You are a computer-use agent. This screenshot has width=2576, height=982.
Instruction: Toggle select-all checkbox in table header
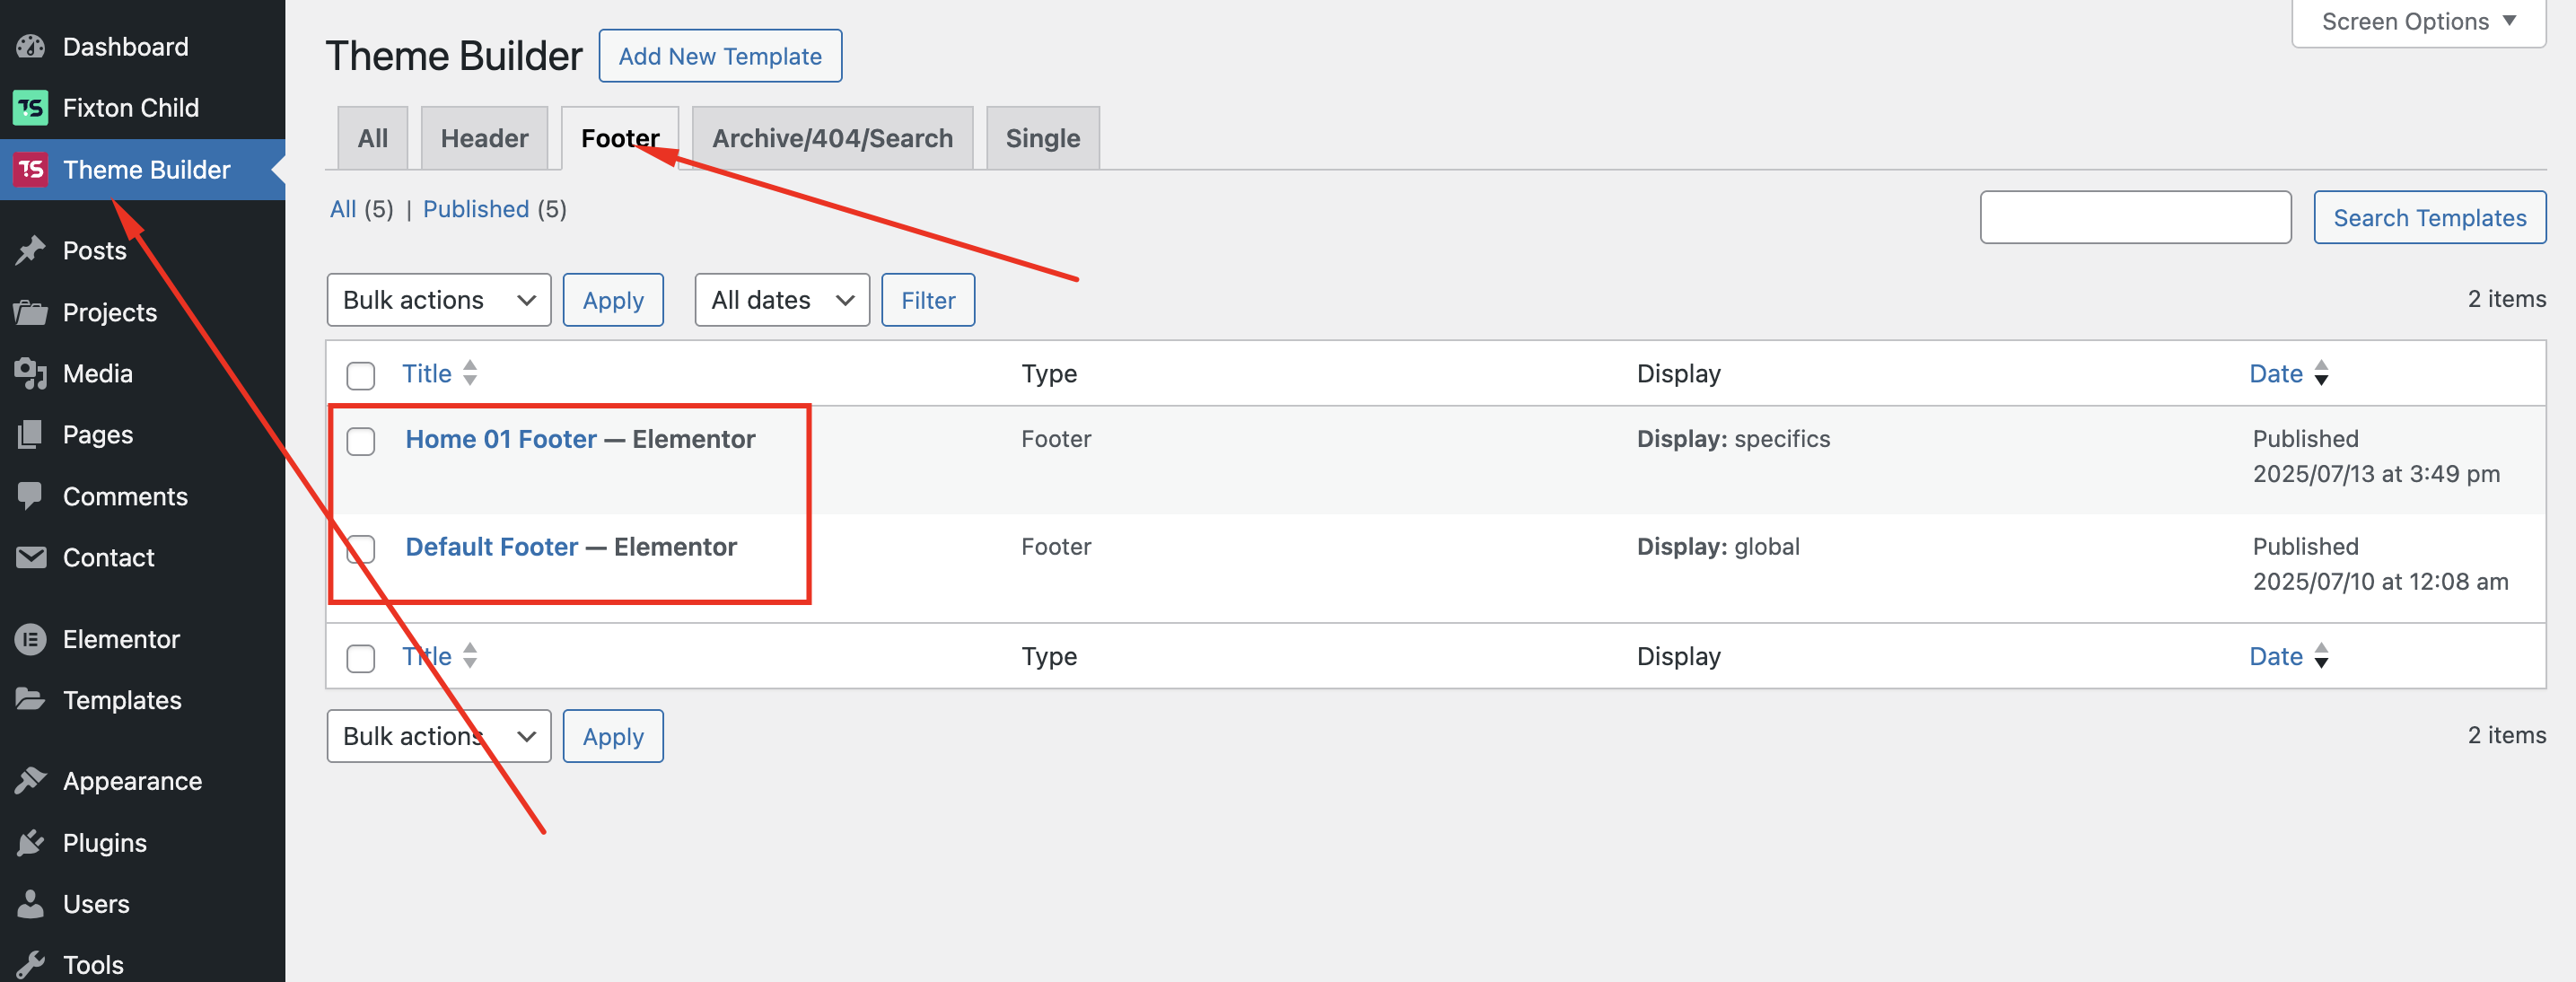pyautogui.click(x=361, y=375)
